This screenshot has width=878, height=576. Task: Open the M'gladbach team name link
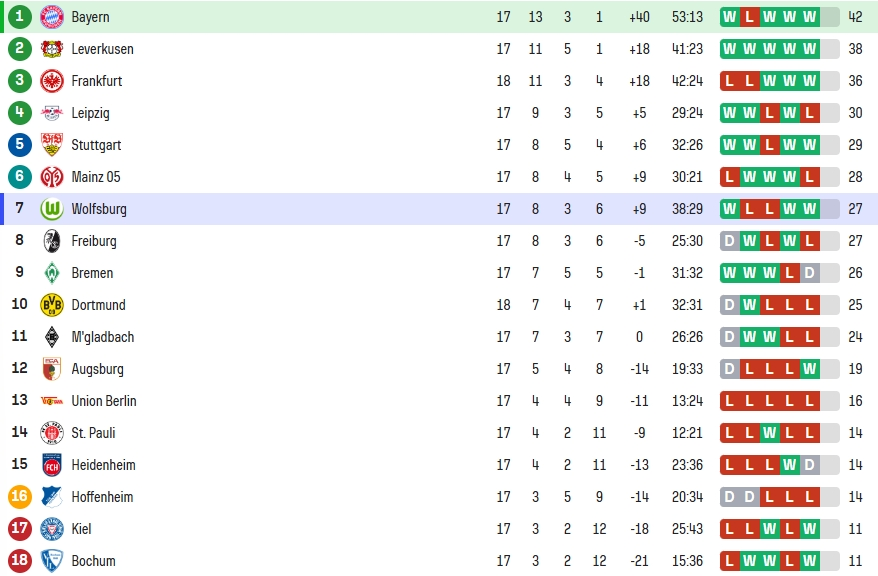click(103, 337)
